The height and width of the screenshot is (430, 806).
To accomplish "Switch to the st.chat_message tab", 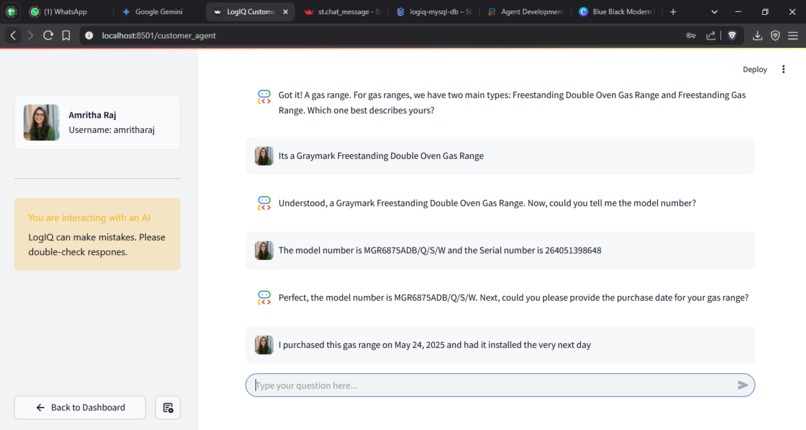I will (x=342, y=11).
